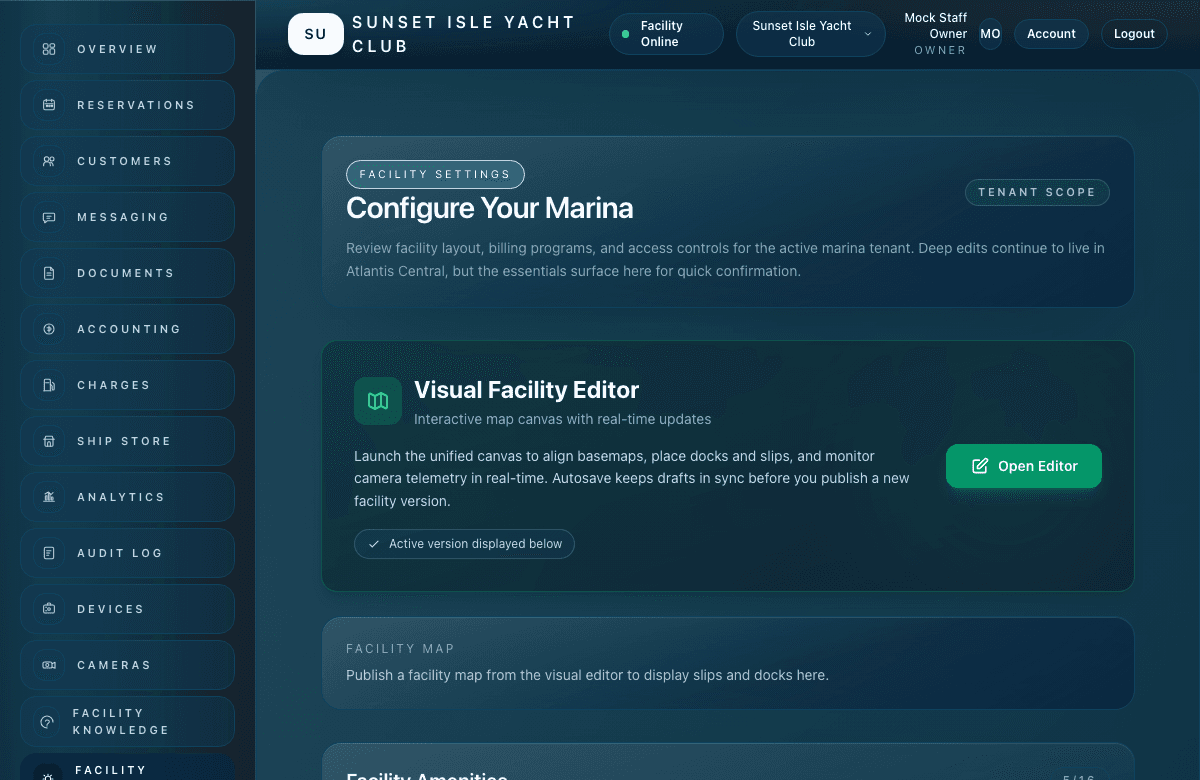Open the Devices page
Viewport: 1200px width, 780px height.
[127, 609]
